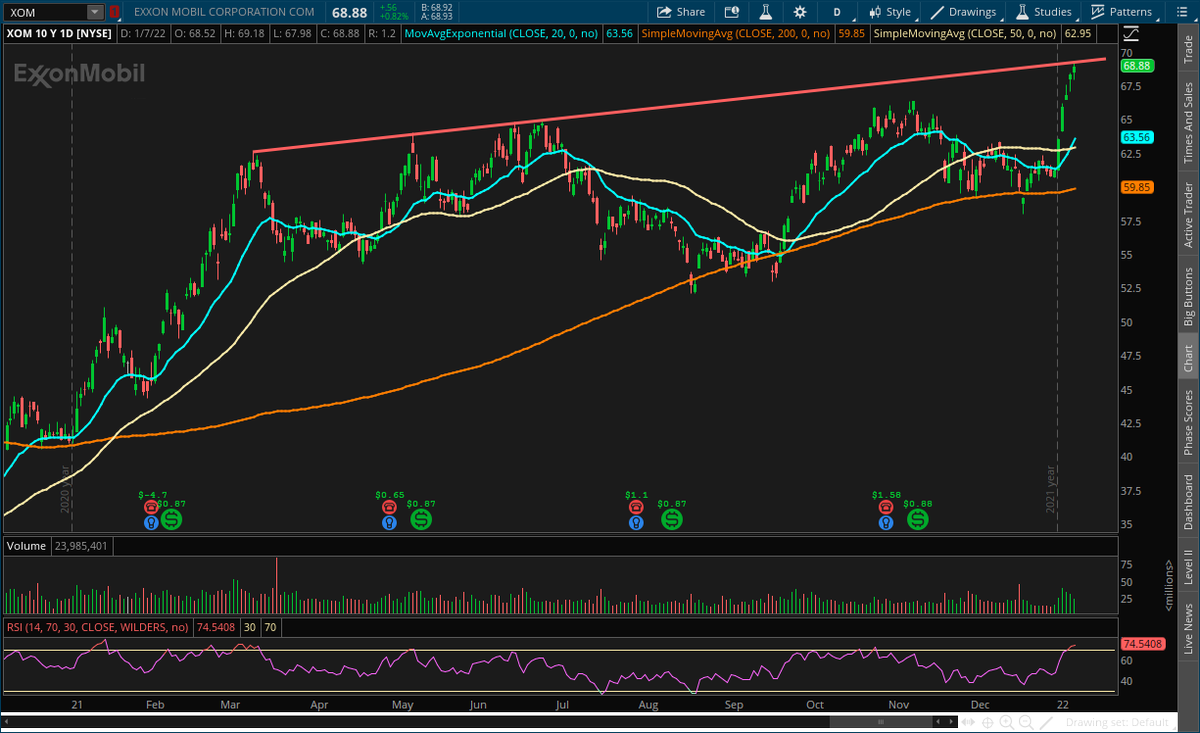The image size is (1200, 733).
Task: Click the first green dividend $0.87 icon near February
Action: point(172,519)
